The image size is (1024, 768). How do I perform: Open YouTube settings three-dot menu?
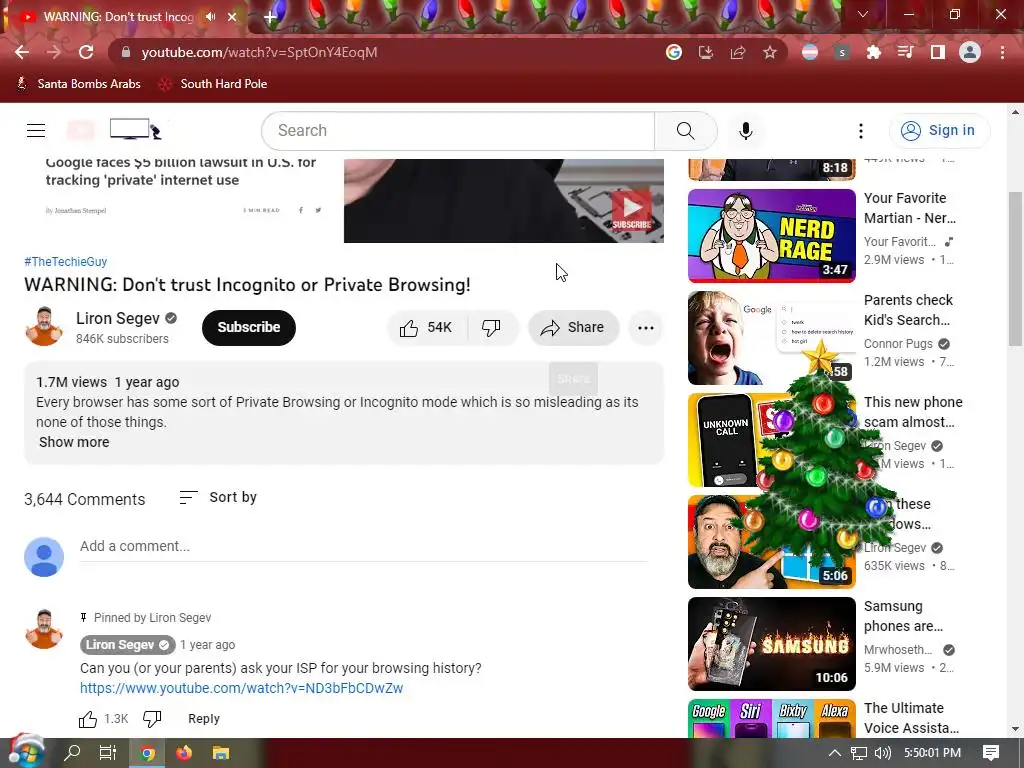(861, 131)
